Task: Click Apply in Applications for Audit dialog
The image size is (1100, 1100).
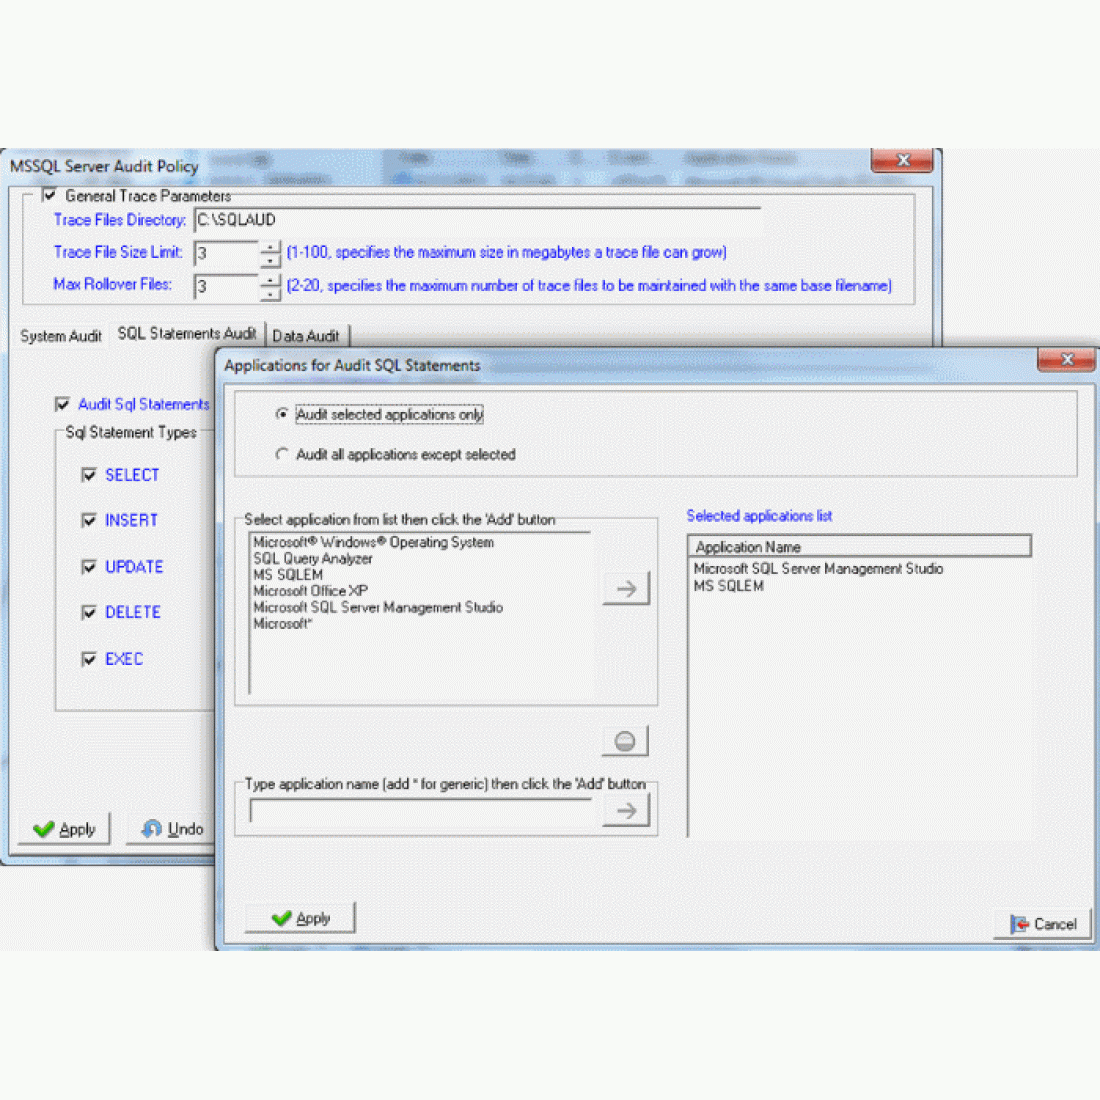Action: coord(300,918)
